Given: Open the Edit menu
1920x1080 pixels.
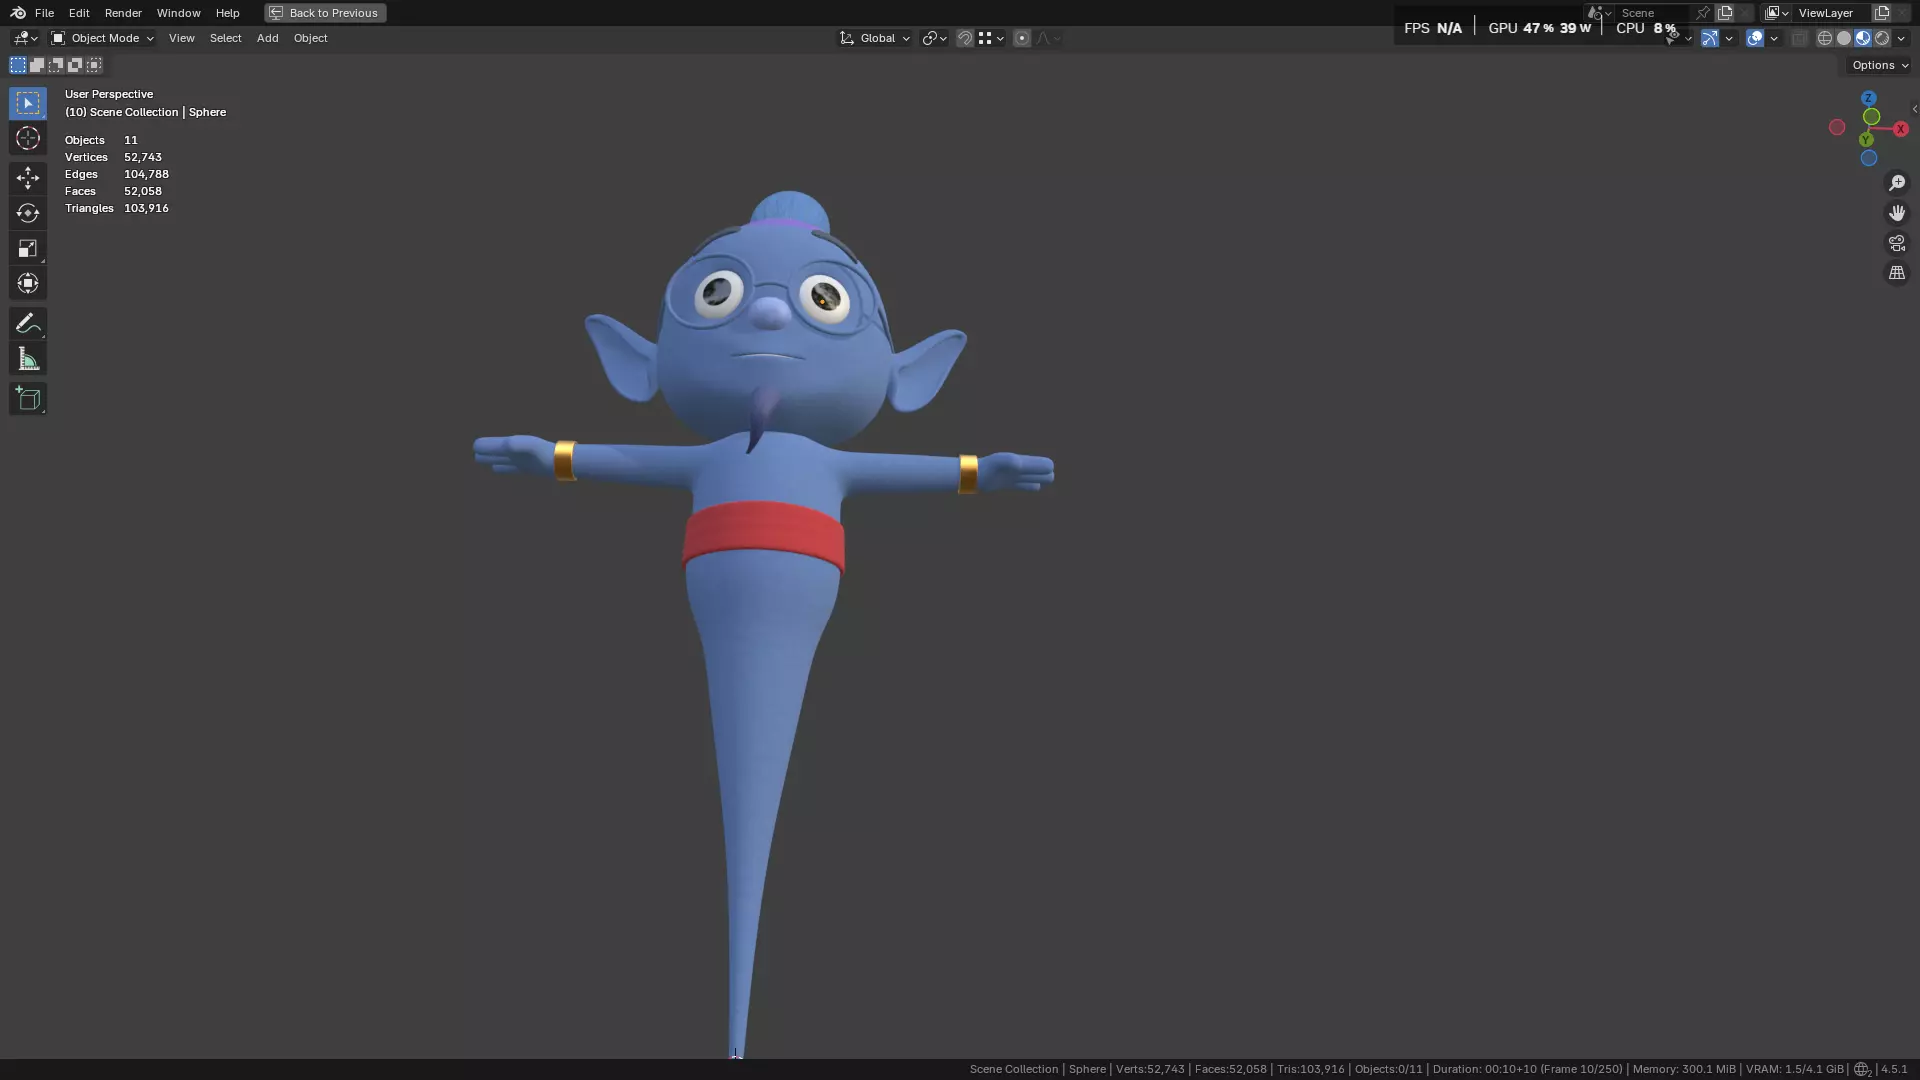Looking at the screenshot, I should click(x=79, y=13).
